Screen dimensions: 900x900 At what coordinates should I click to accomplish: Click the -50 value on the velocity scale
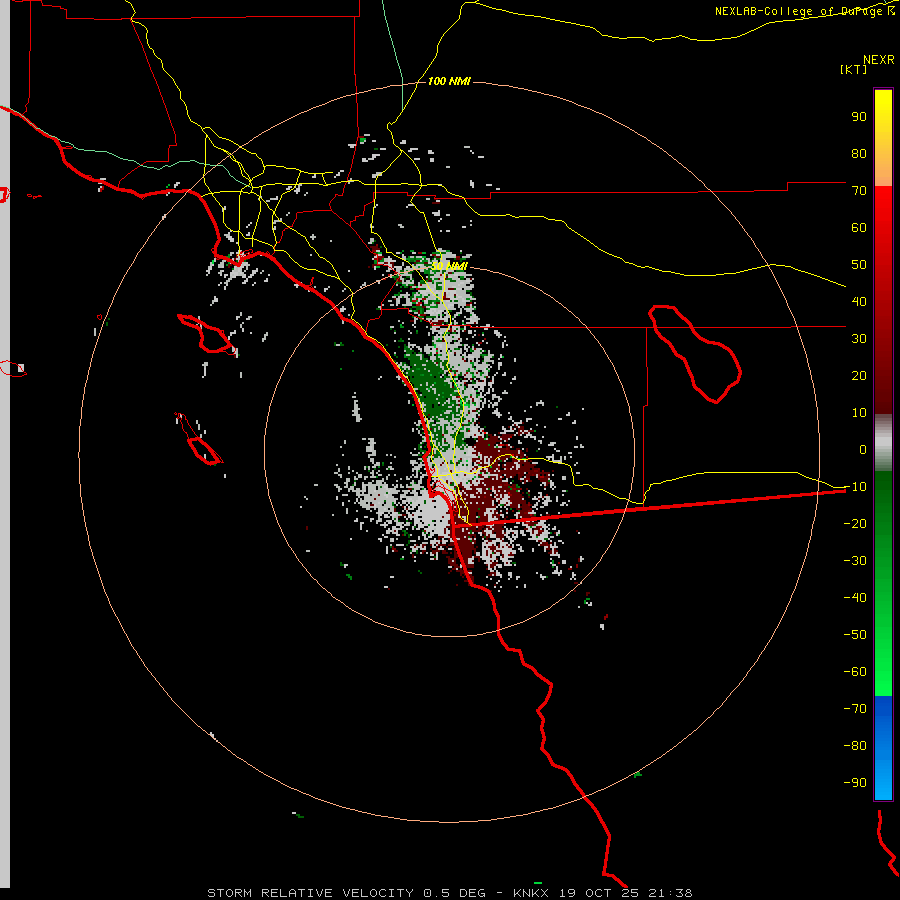pos(855,635)
